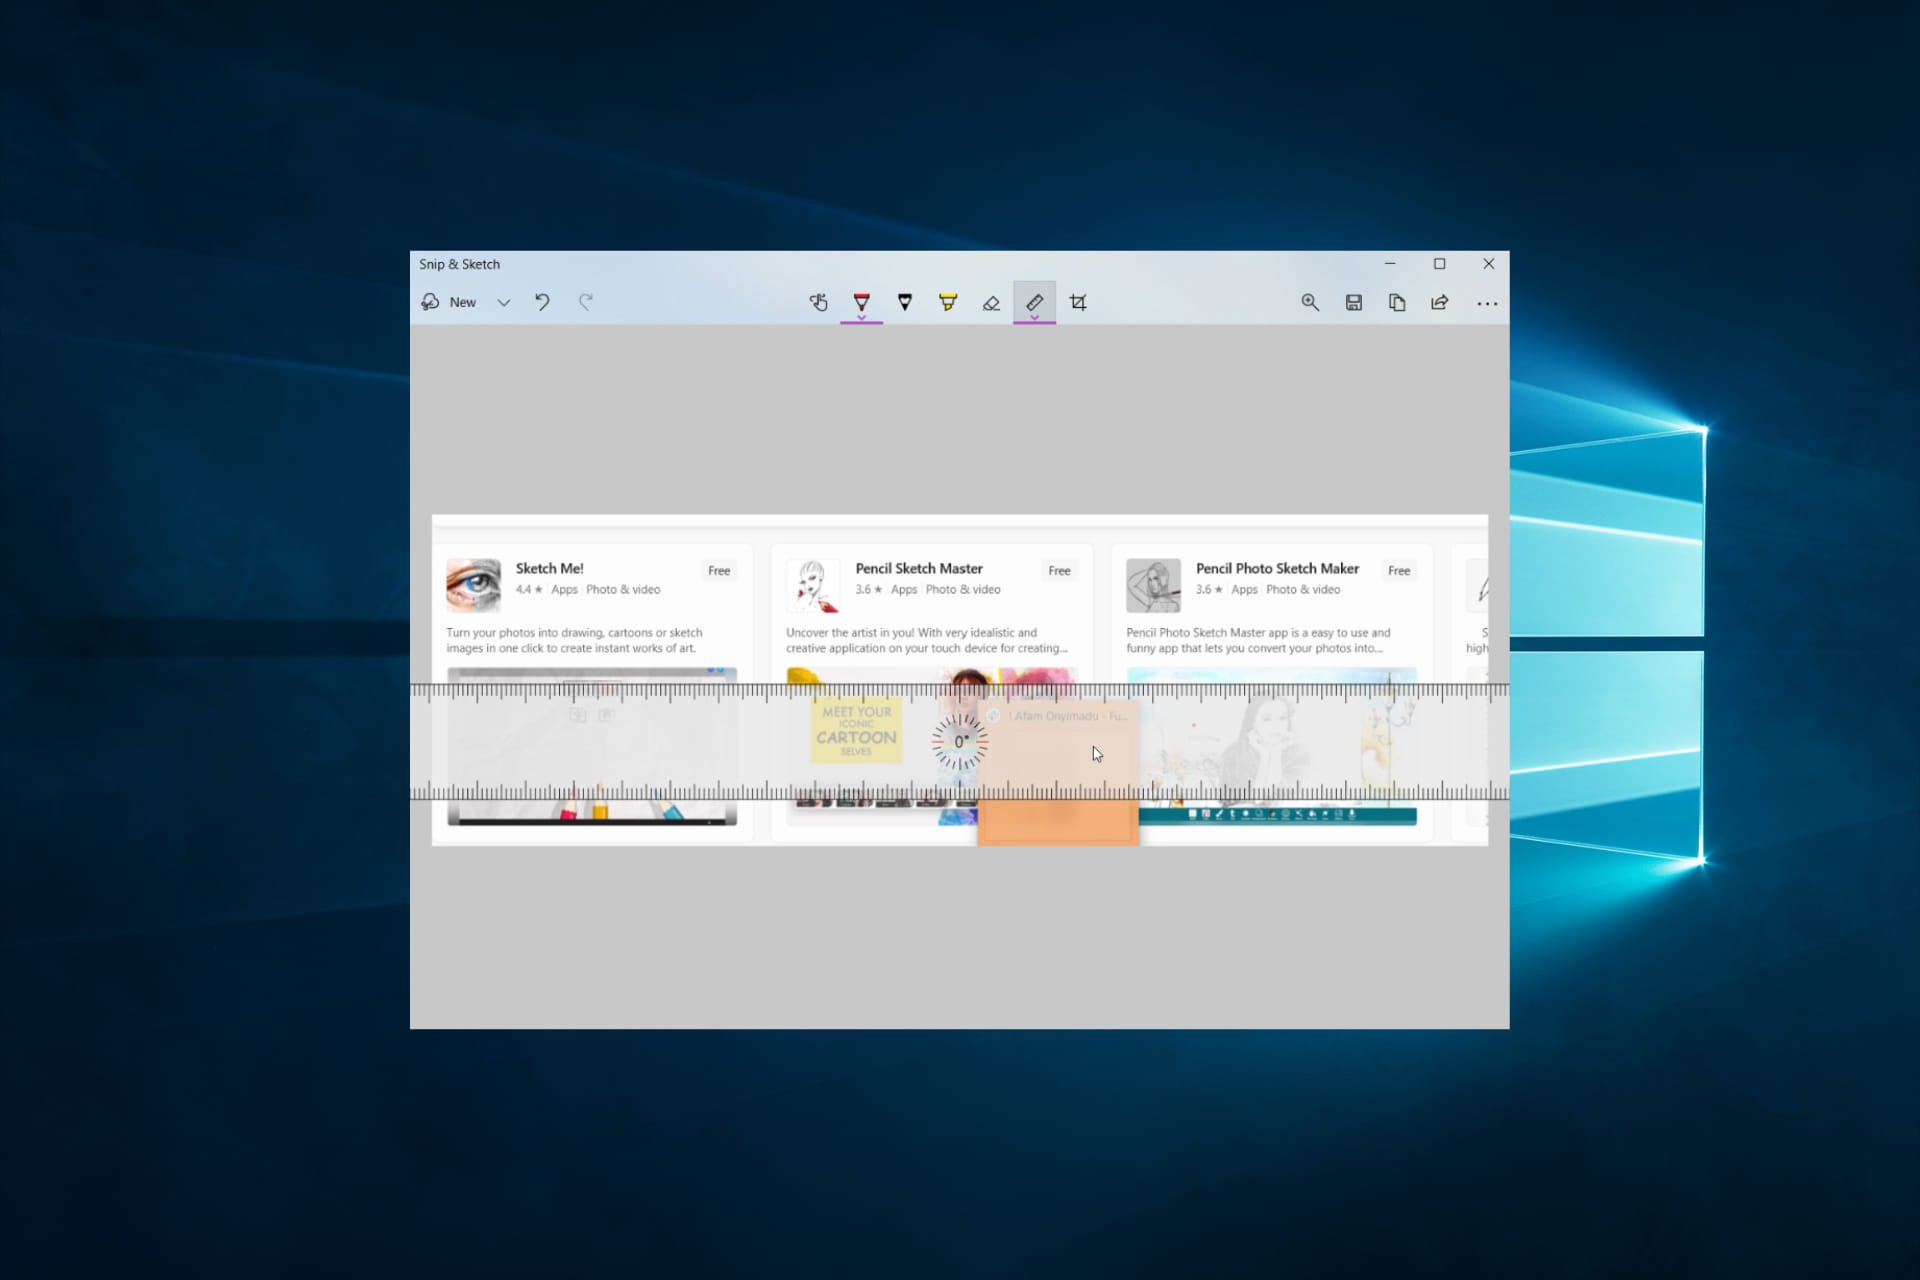Save the snip with Save as icon
The height and width of the screenshot is (1280, 1920).
click(x=1354, y=302)
